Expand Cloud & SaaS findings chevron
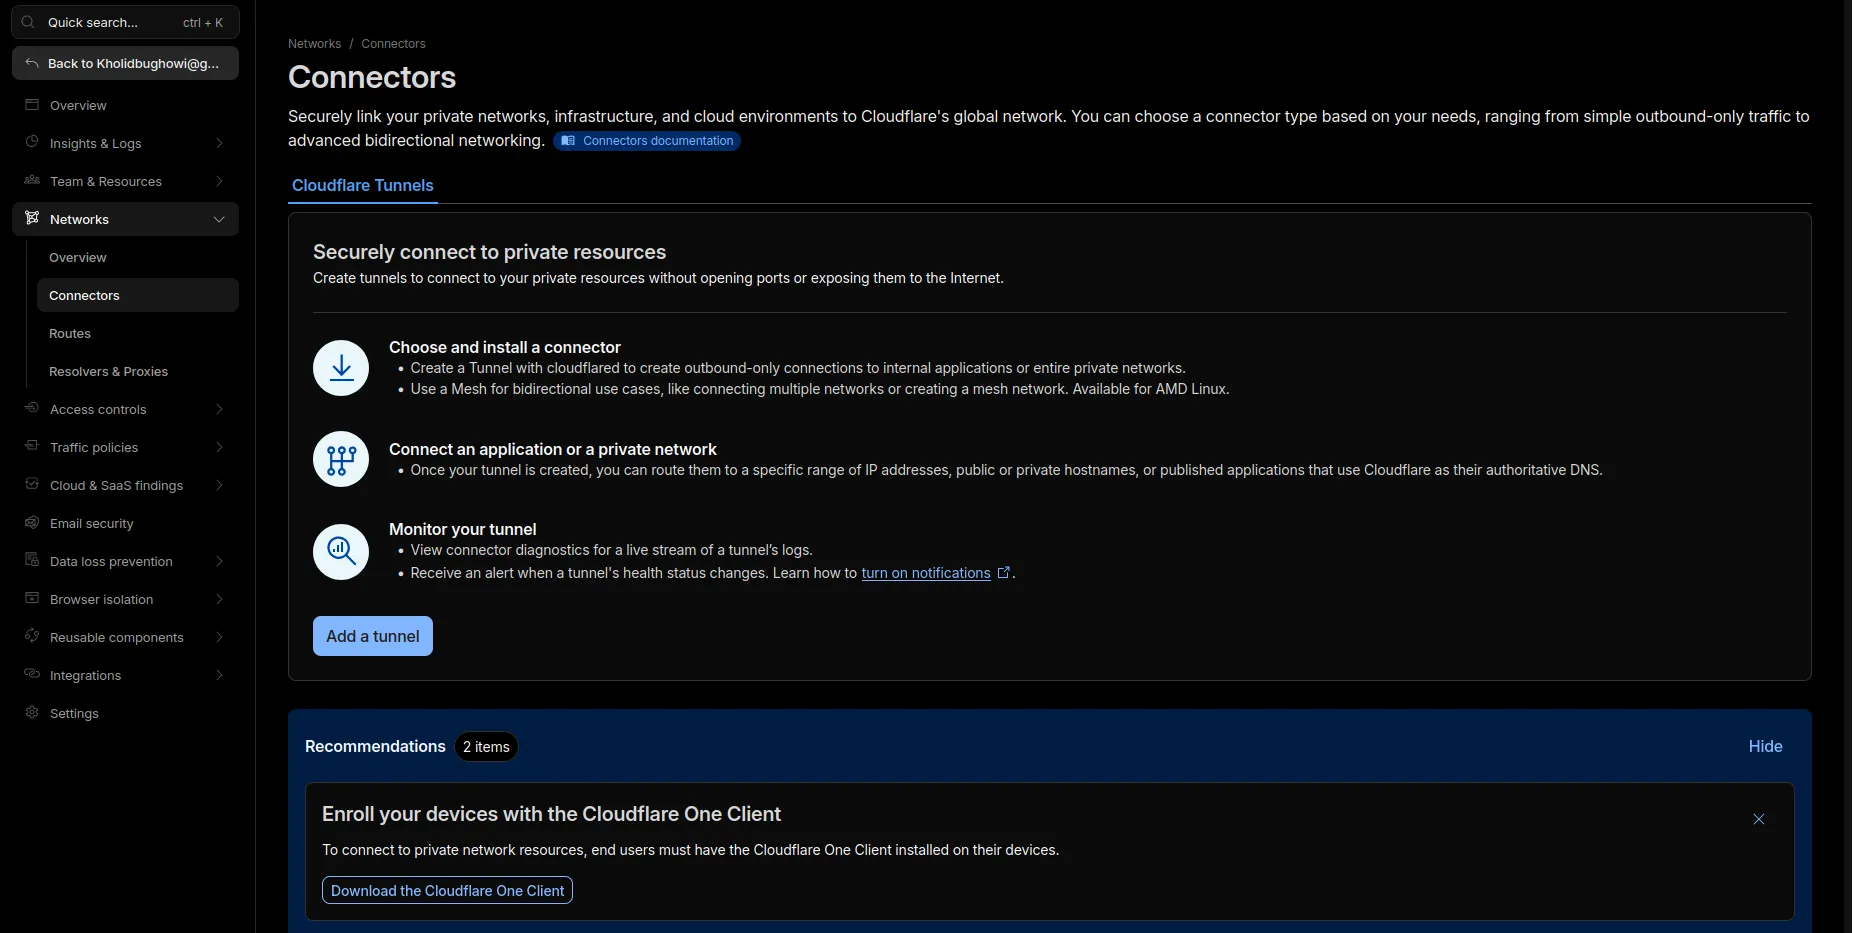The image size is (1854, 933). (219, 485)
